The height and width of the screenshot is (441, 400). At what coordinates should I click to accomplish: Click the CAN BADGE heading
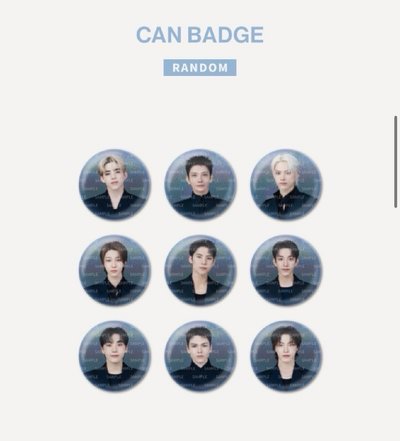pyautogui.click(x=200, y=35)
